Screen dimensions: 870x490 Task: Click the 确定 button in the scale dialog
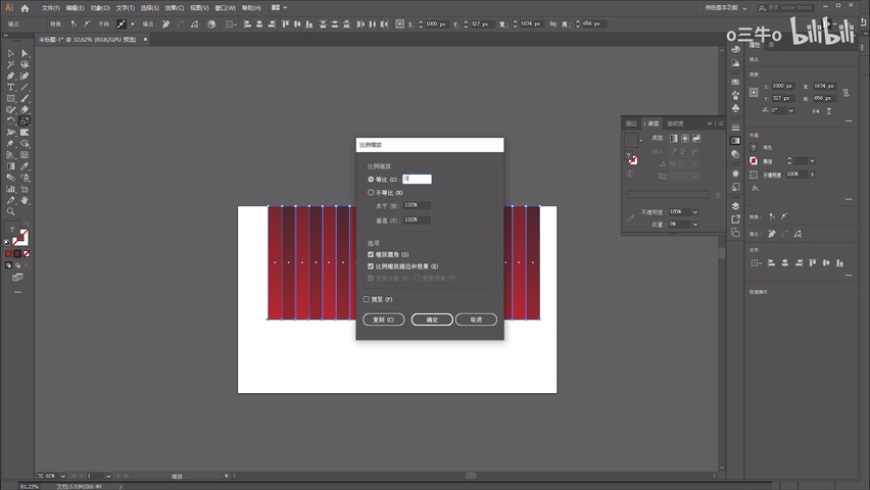[432, 320]
